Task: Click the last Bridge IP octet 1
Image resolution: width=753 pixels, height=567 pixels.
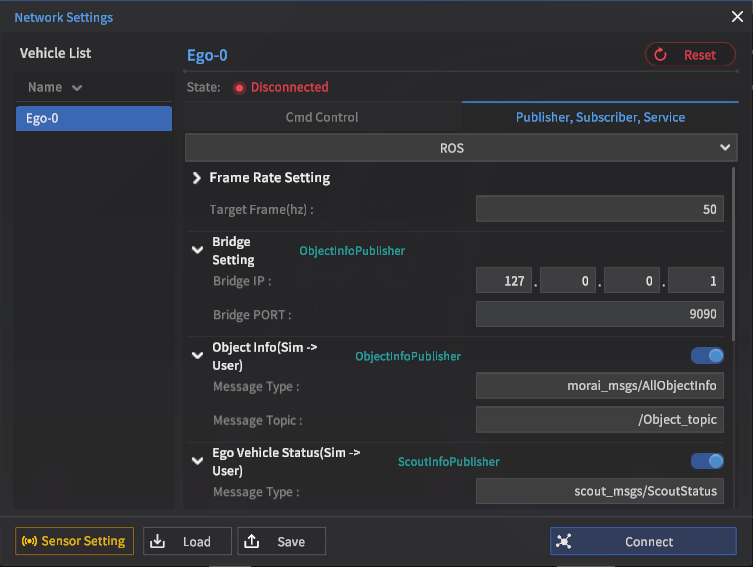Action: pyautogui.click(x=696, y=280)
